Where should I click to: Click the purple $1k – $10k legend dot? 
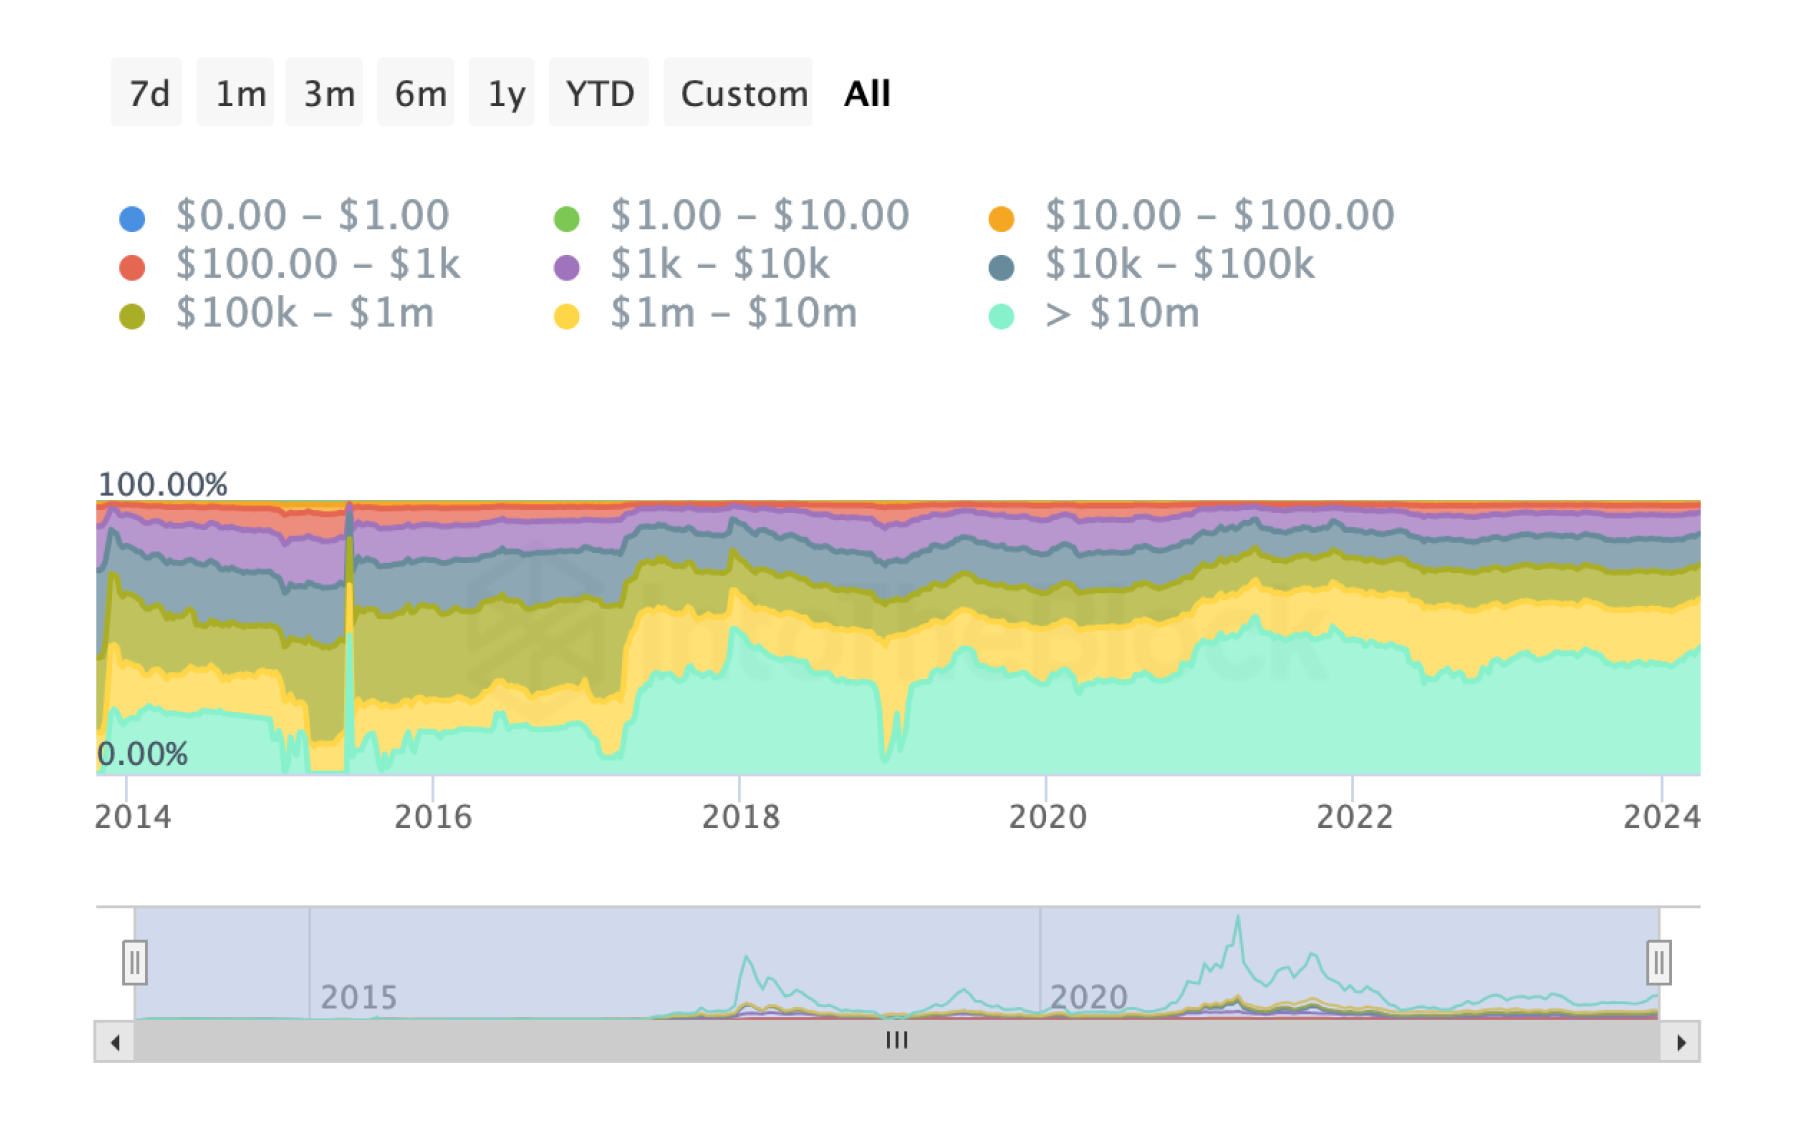[567, 267]
